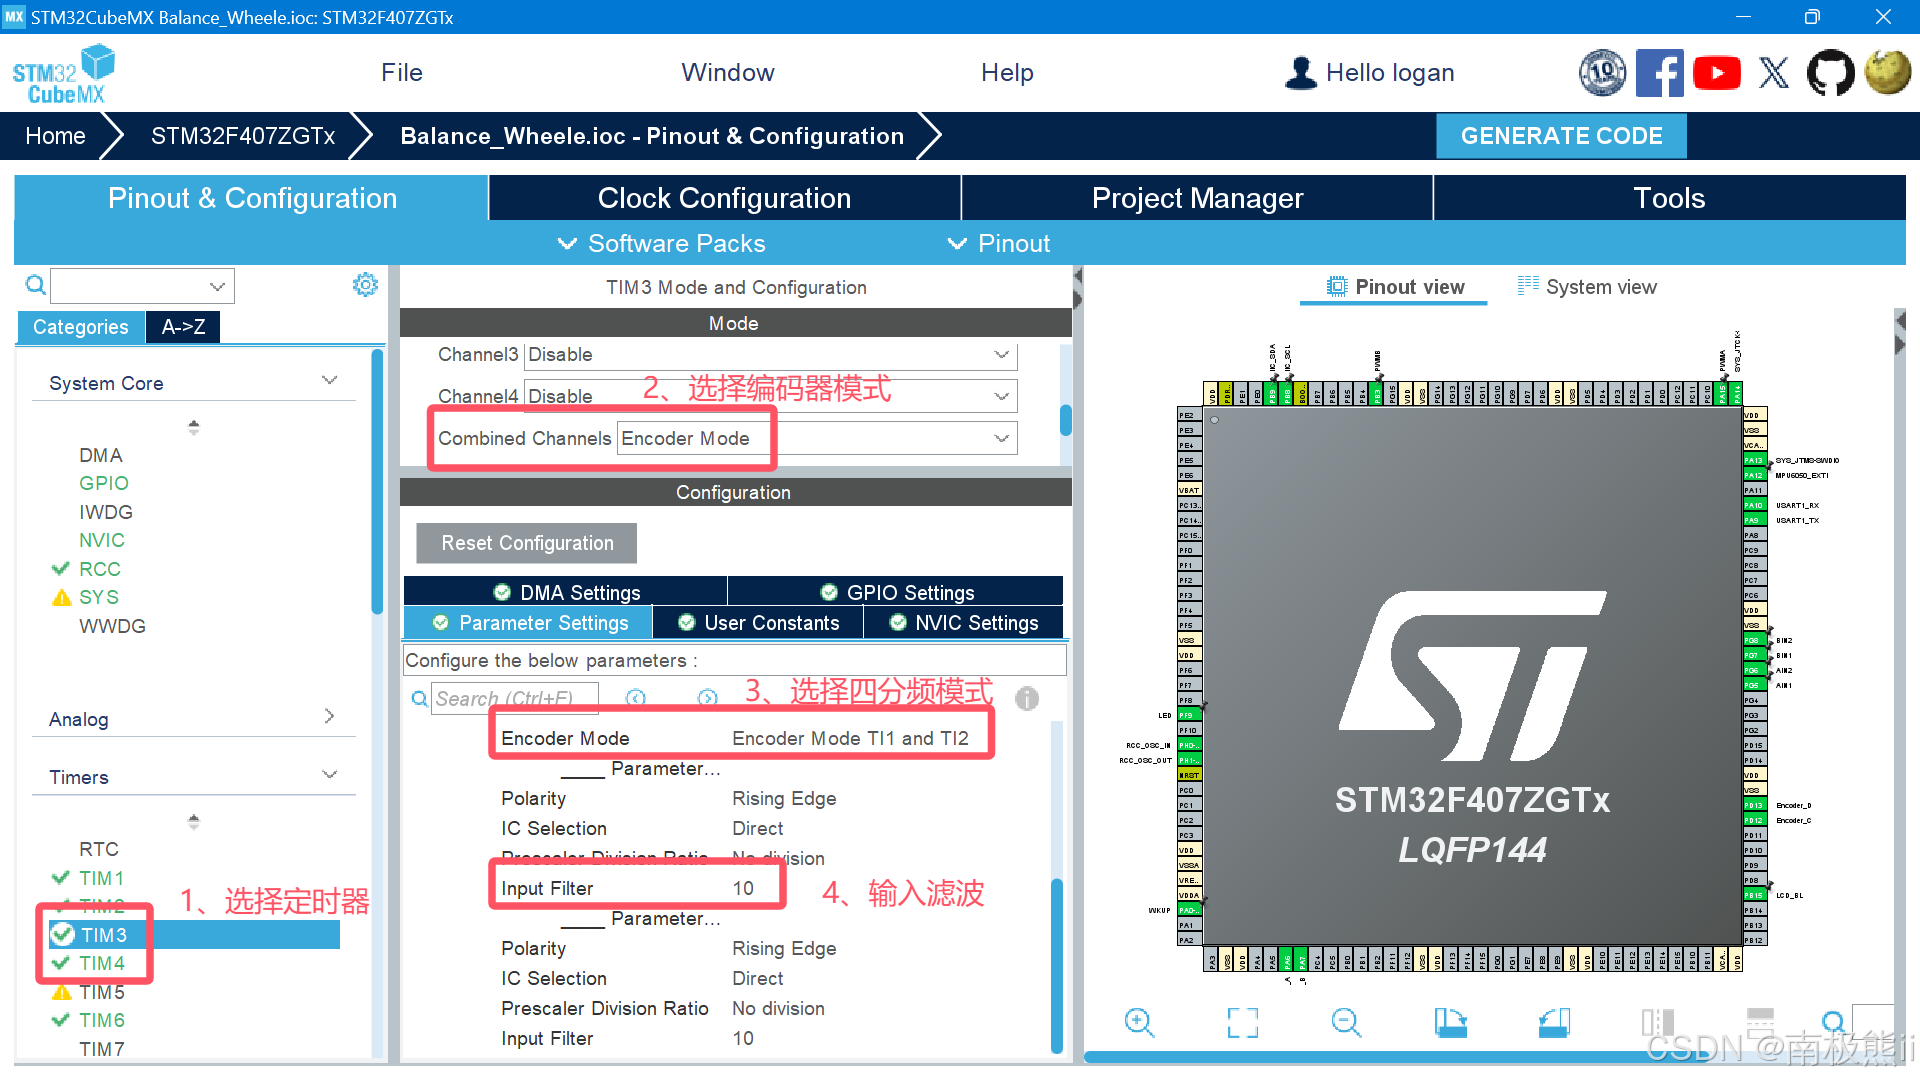Select GPIO in System Core list
The height and width of the screenshot is (1080, 1920).
104,483
